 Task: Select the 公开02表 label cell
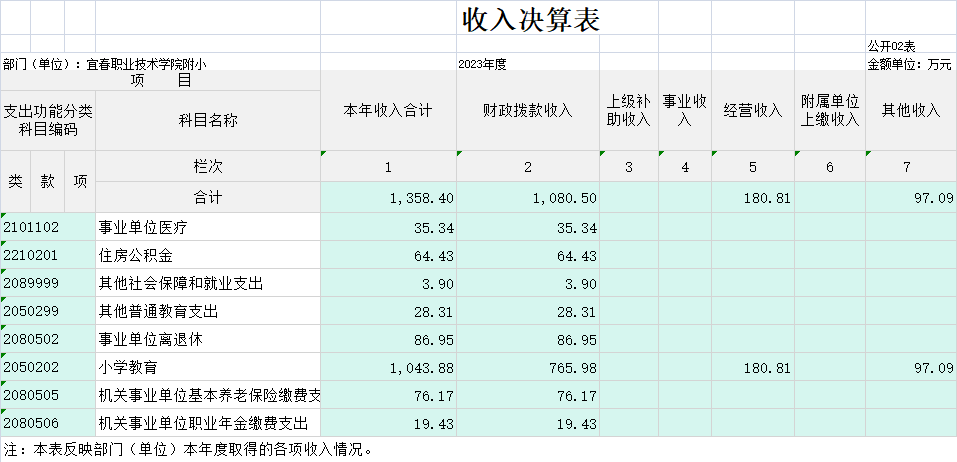pyautogui.click(x=909, y=46)
